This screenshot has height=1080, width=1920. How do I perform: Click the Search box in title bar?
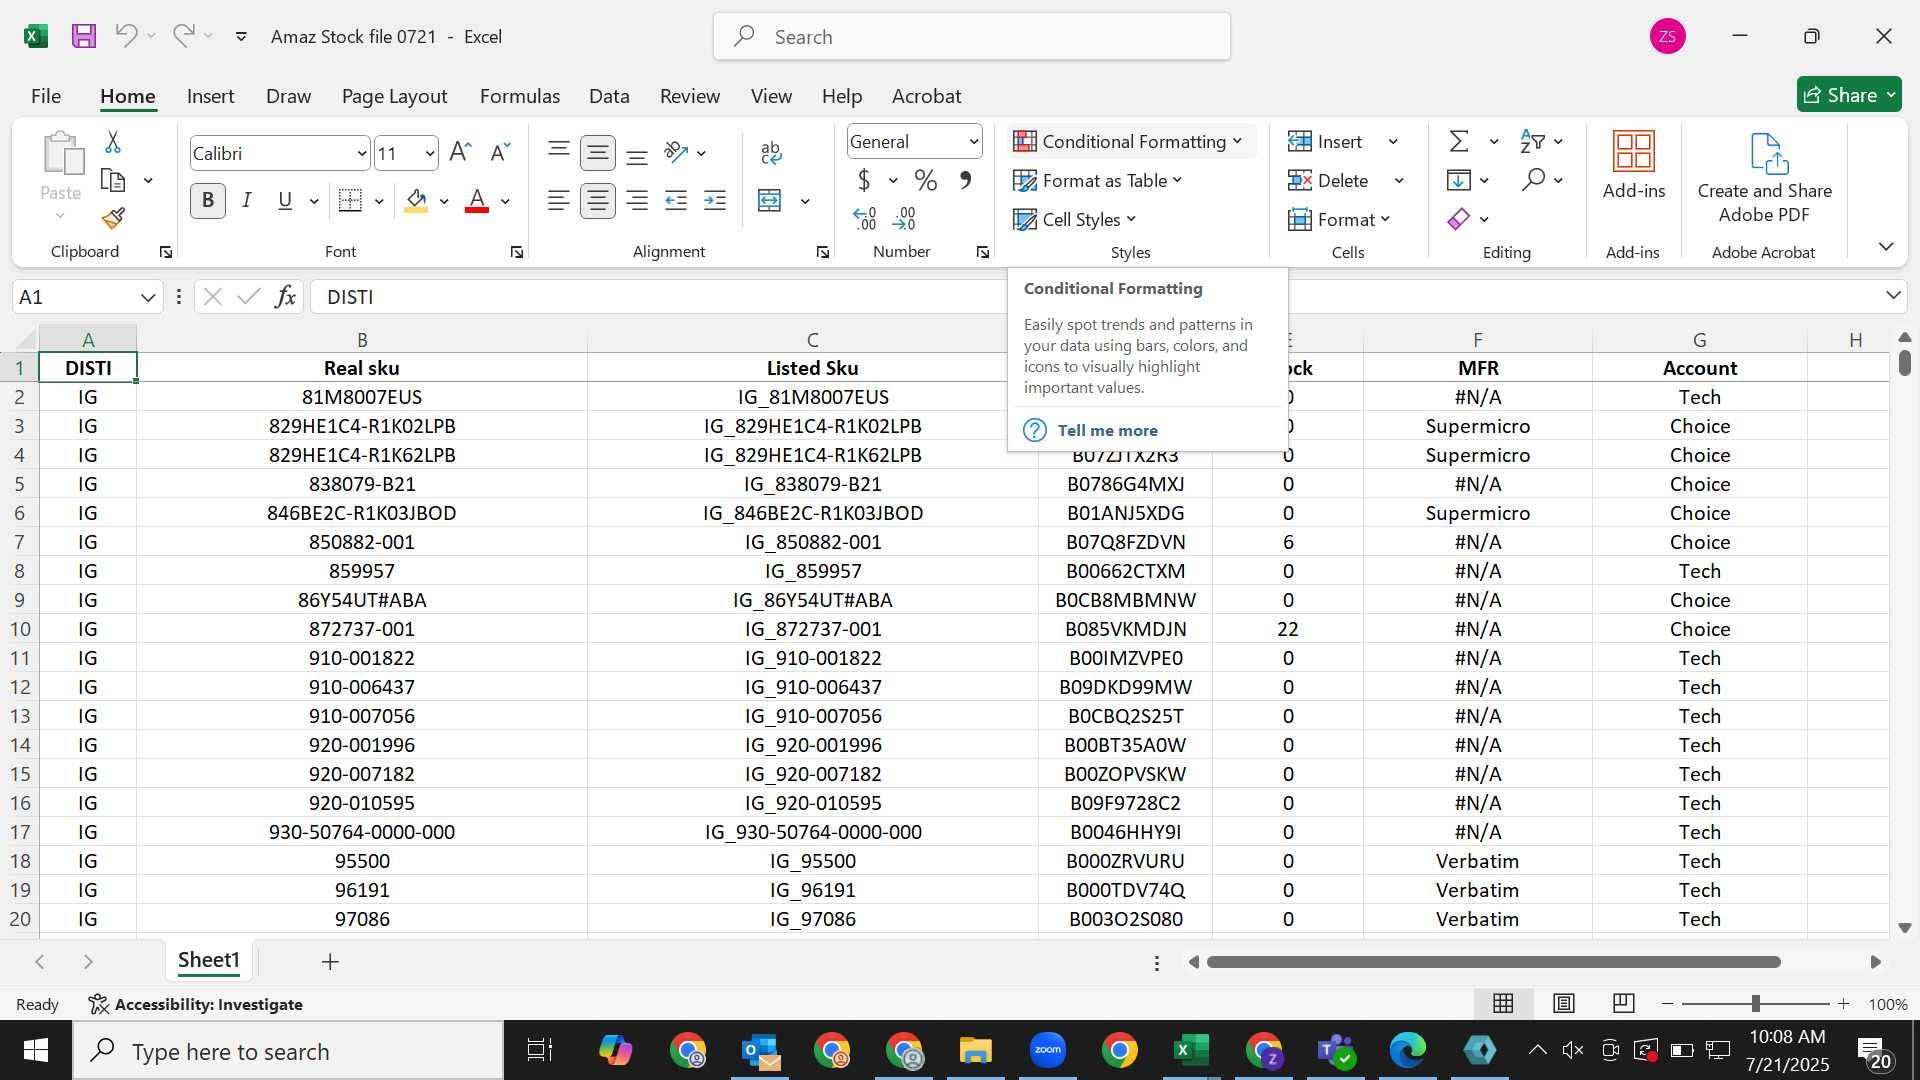pyautogui.click(x=972, y=37)
